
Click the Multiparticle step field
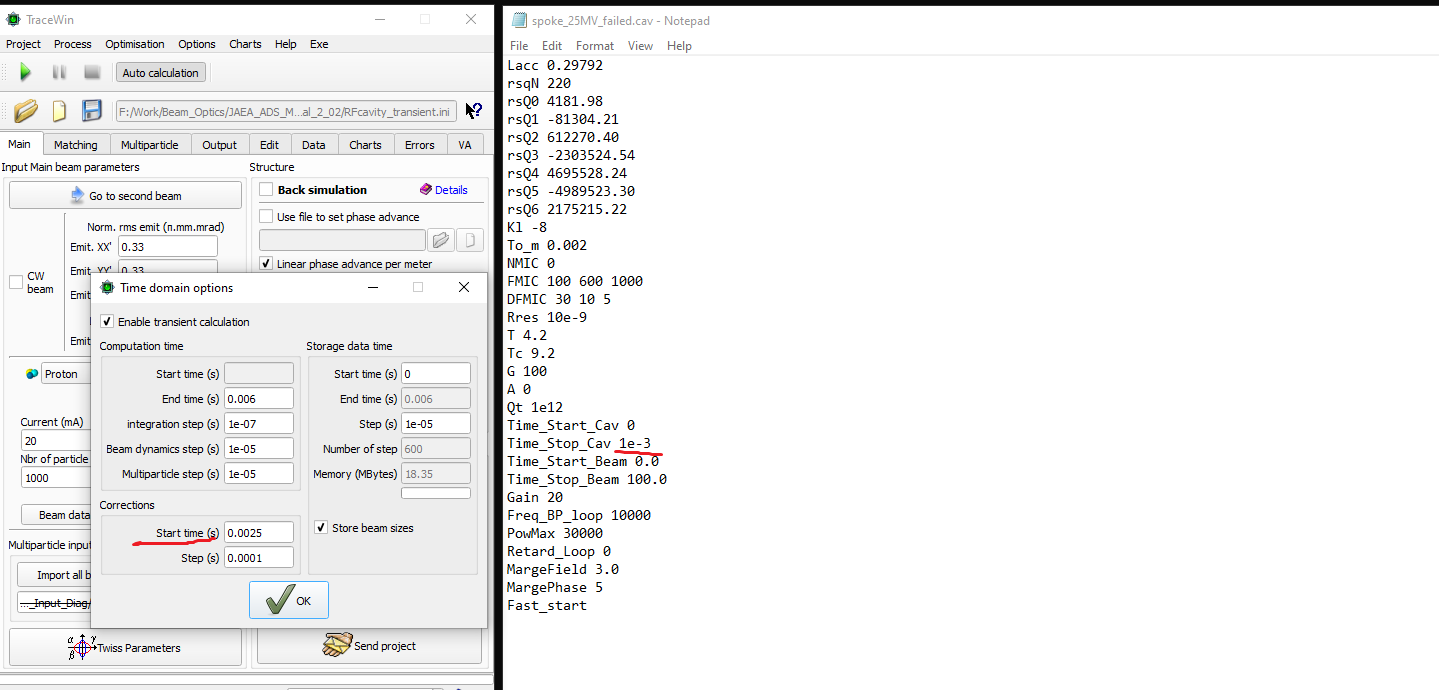coord(259,474)
